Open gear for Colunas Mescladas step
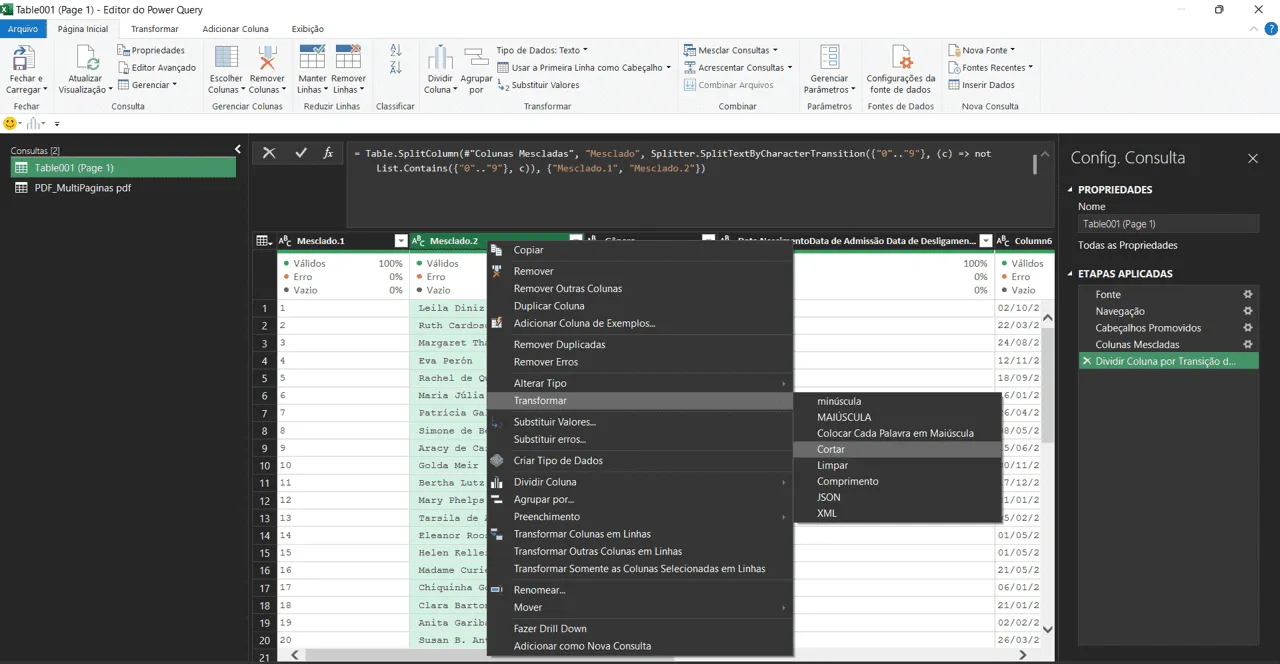The image size is (1280, 664). [x=1247, y=344]
